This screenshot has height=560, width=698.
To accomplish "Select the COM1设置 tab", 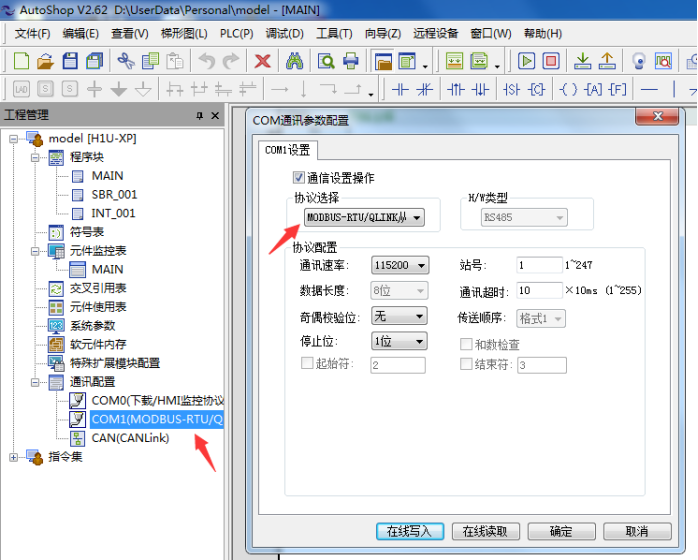I will tap(287, 151).
